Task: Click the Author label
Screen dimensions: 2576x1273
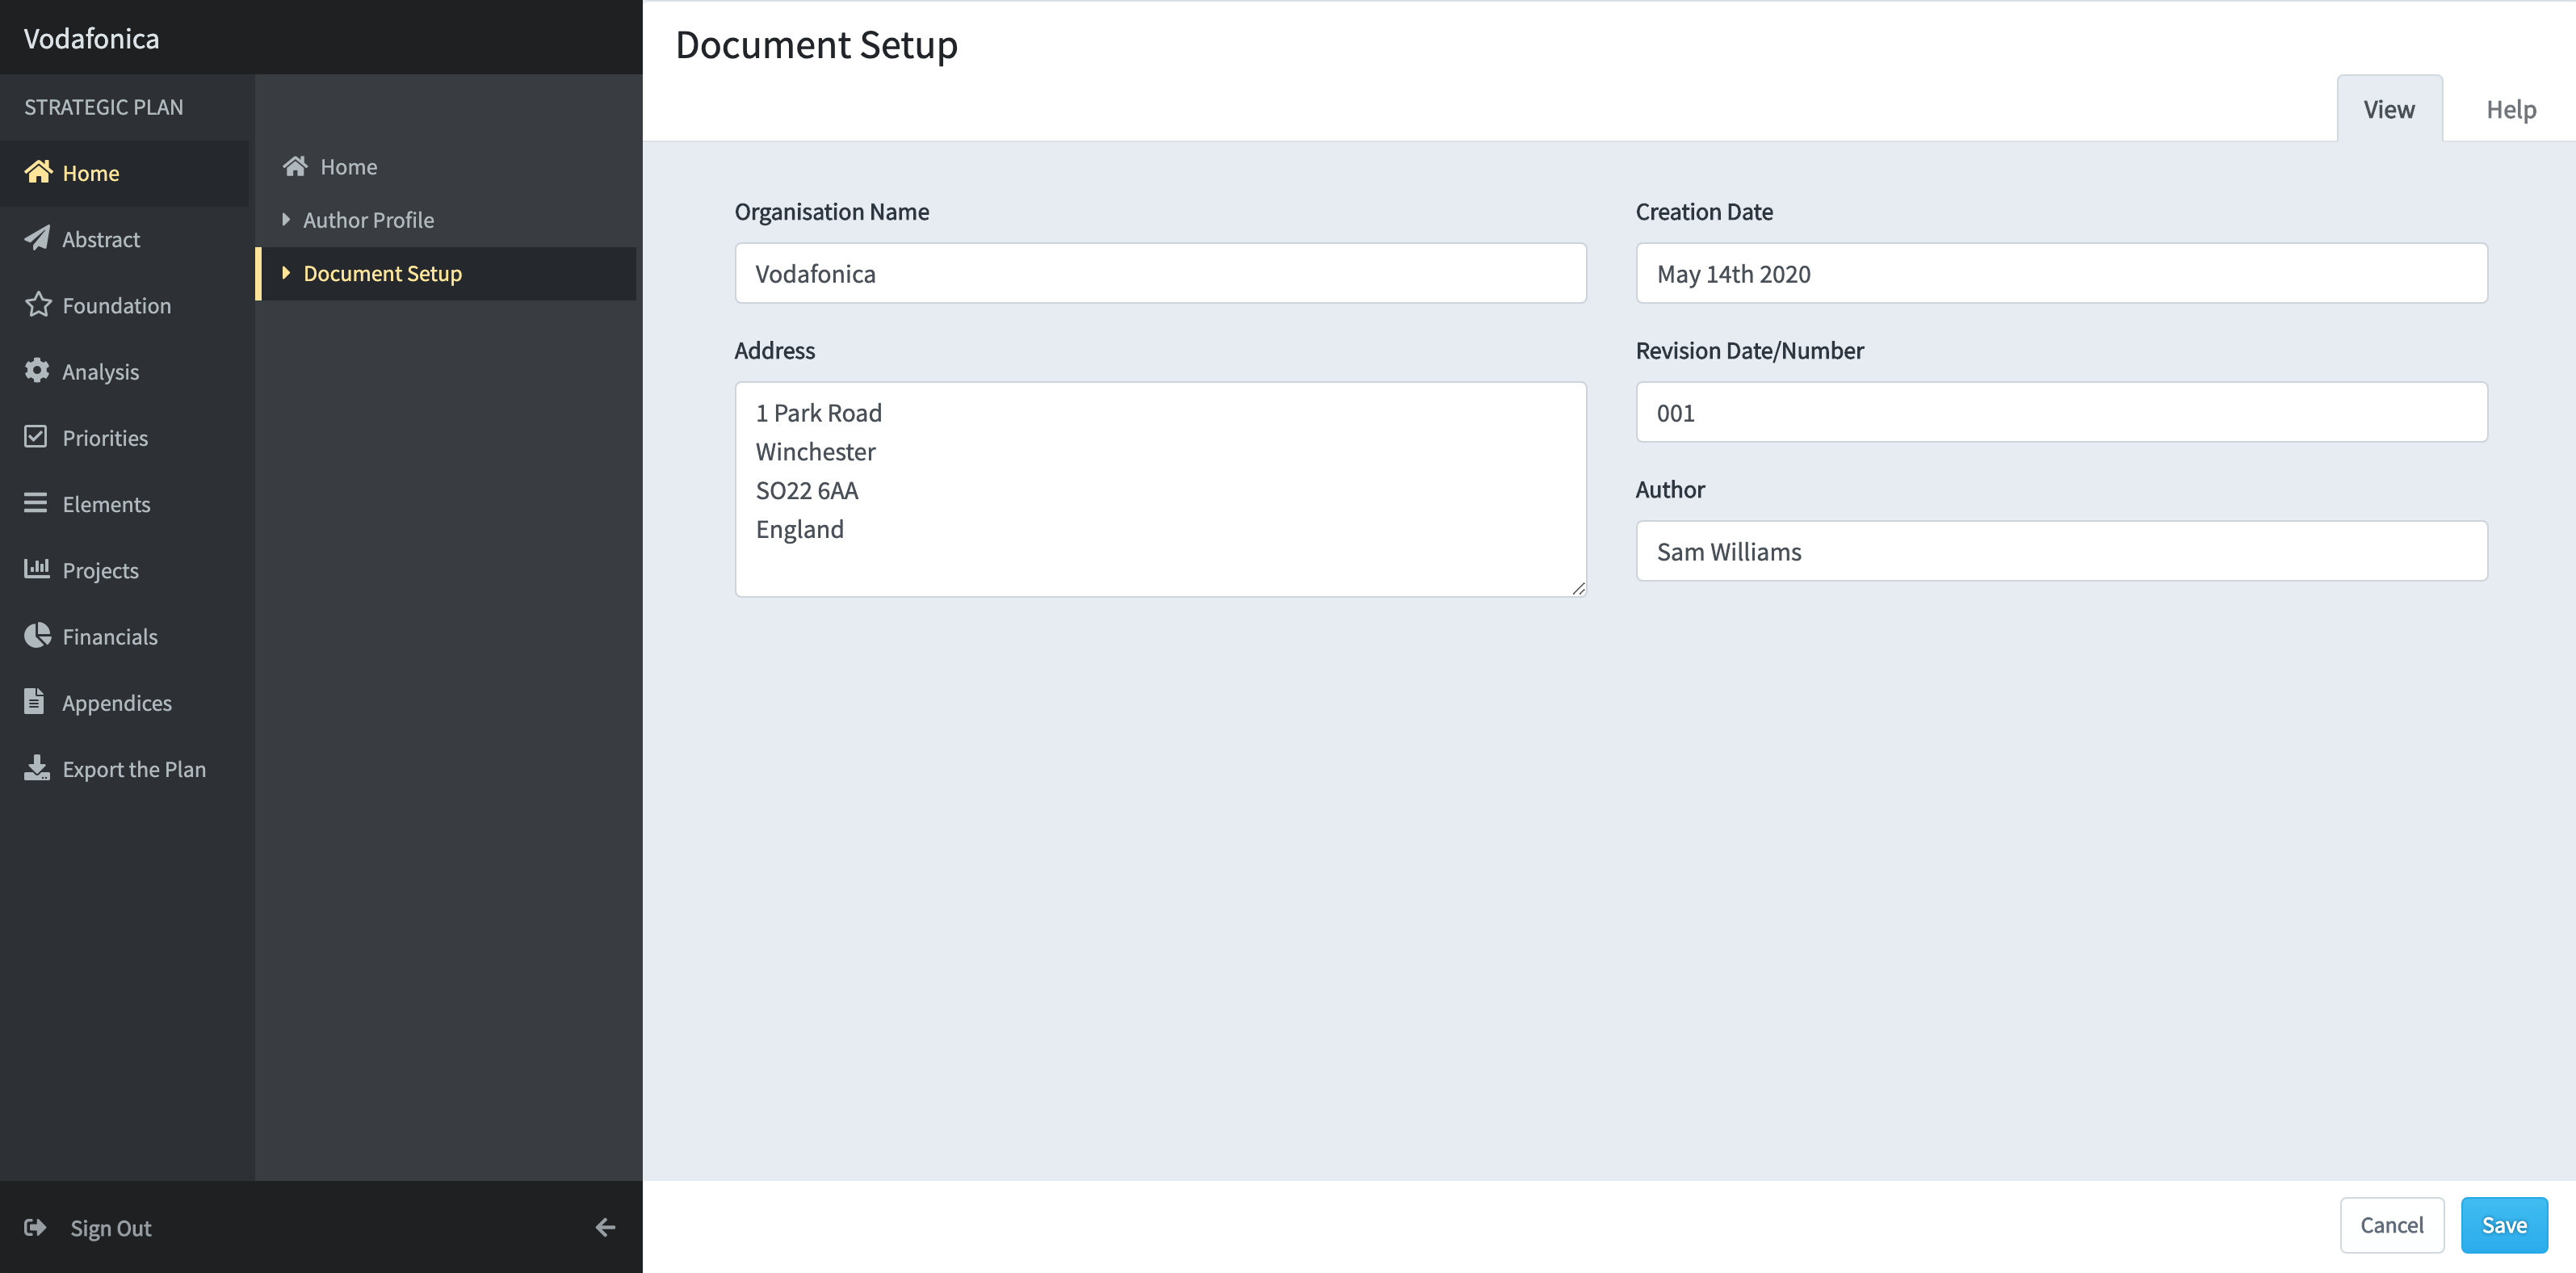Action: point(1670,489)
